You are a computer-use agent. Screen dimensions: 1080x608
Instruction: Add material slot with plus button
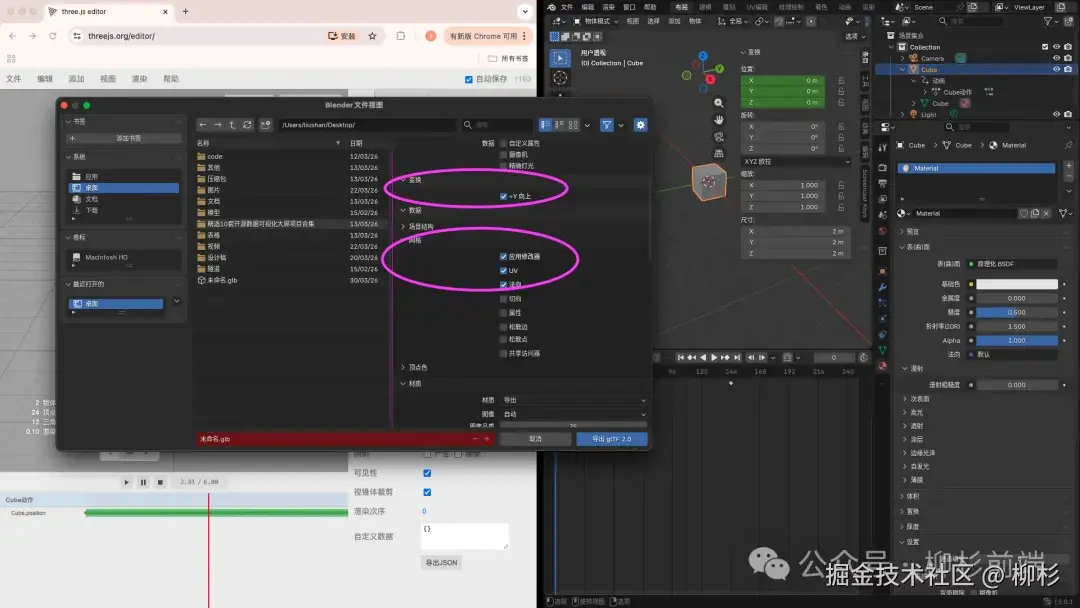(1068, 165)
